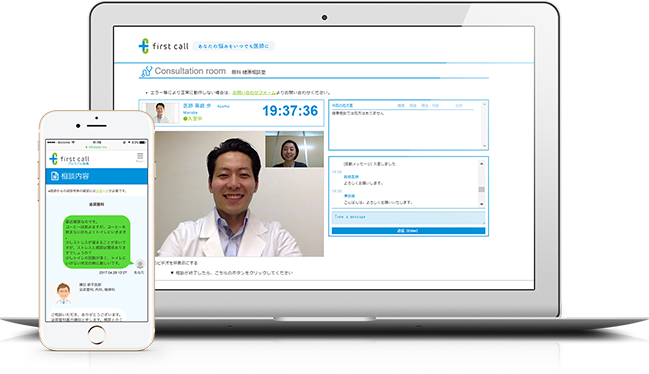
Task: Open the hamburger menu on phone
Action: (140, 156)
